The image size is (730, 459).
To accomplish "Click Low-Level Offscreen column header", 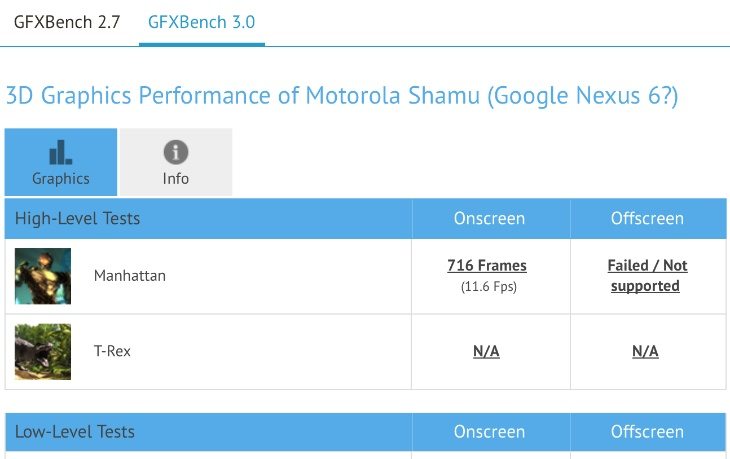I will coord(647,432).
